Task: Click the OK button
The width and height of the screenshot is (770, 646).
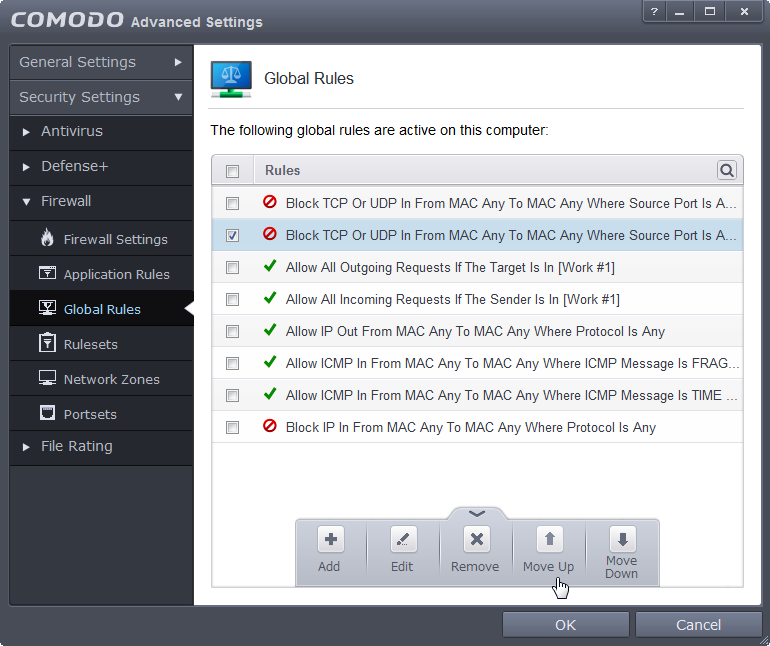Action: pyautogui.click(x=565, y=625)
